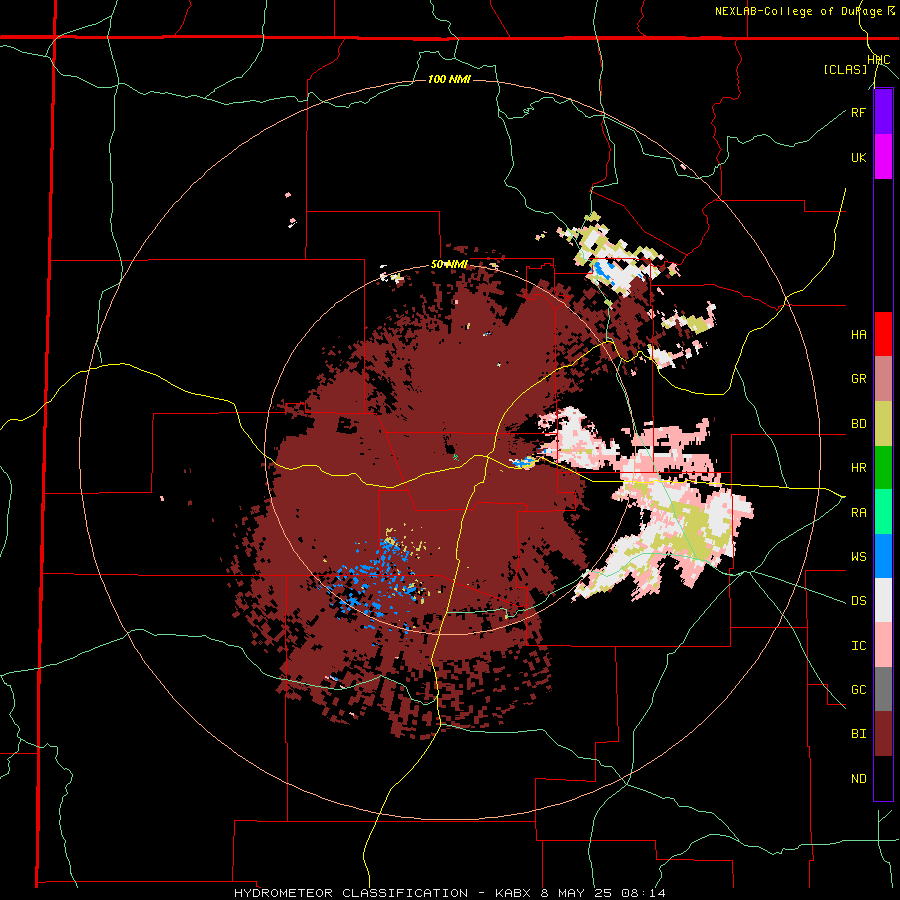Click the DS legend label
This screenshot has height=900, width=900.
(858, 601)
